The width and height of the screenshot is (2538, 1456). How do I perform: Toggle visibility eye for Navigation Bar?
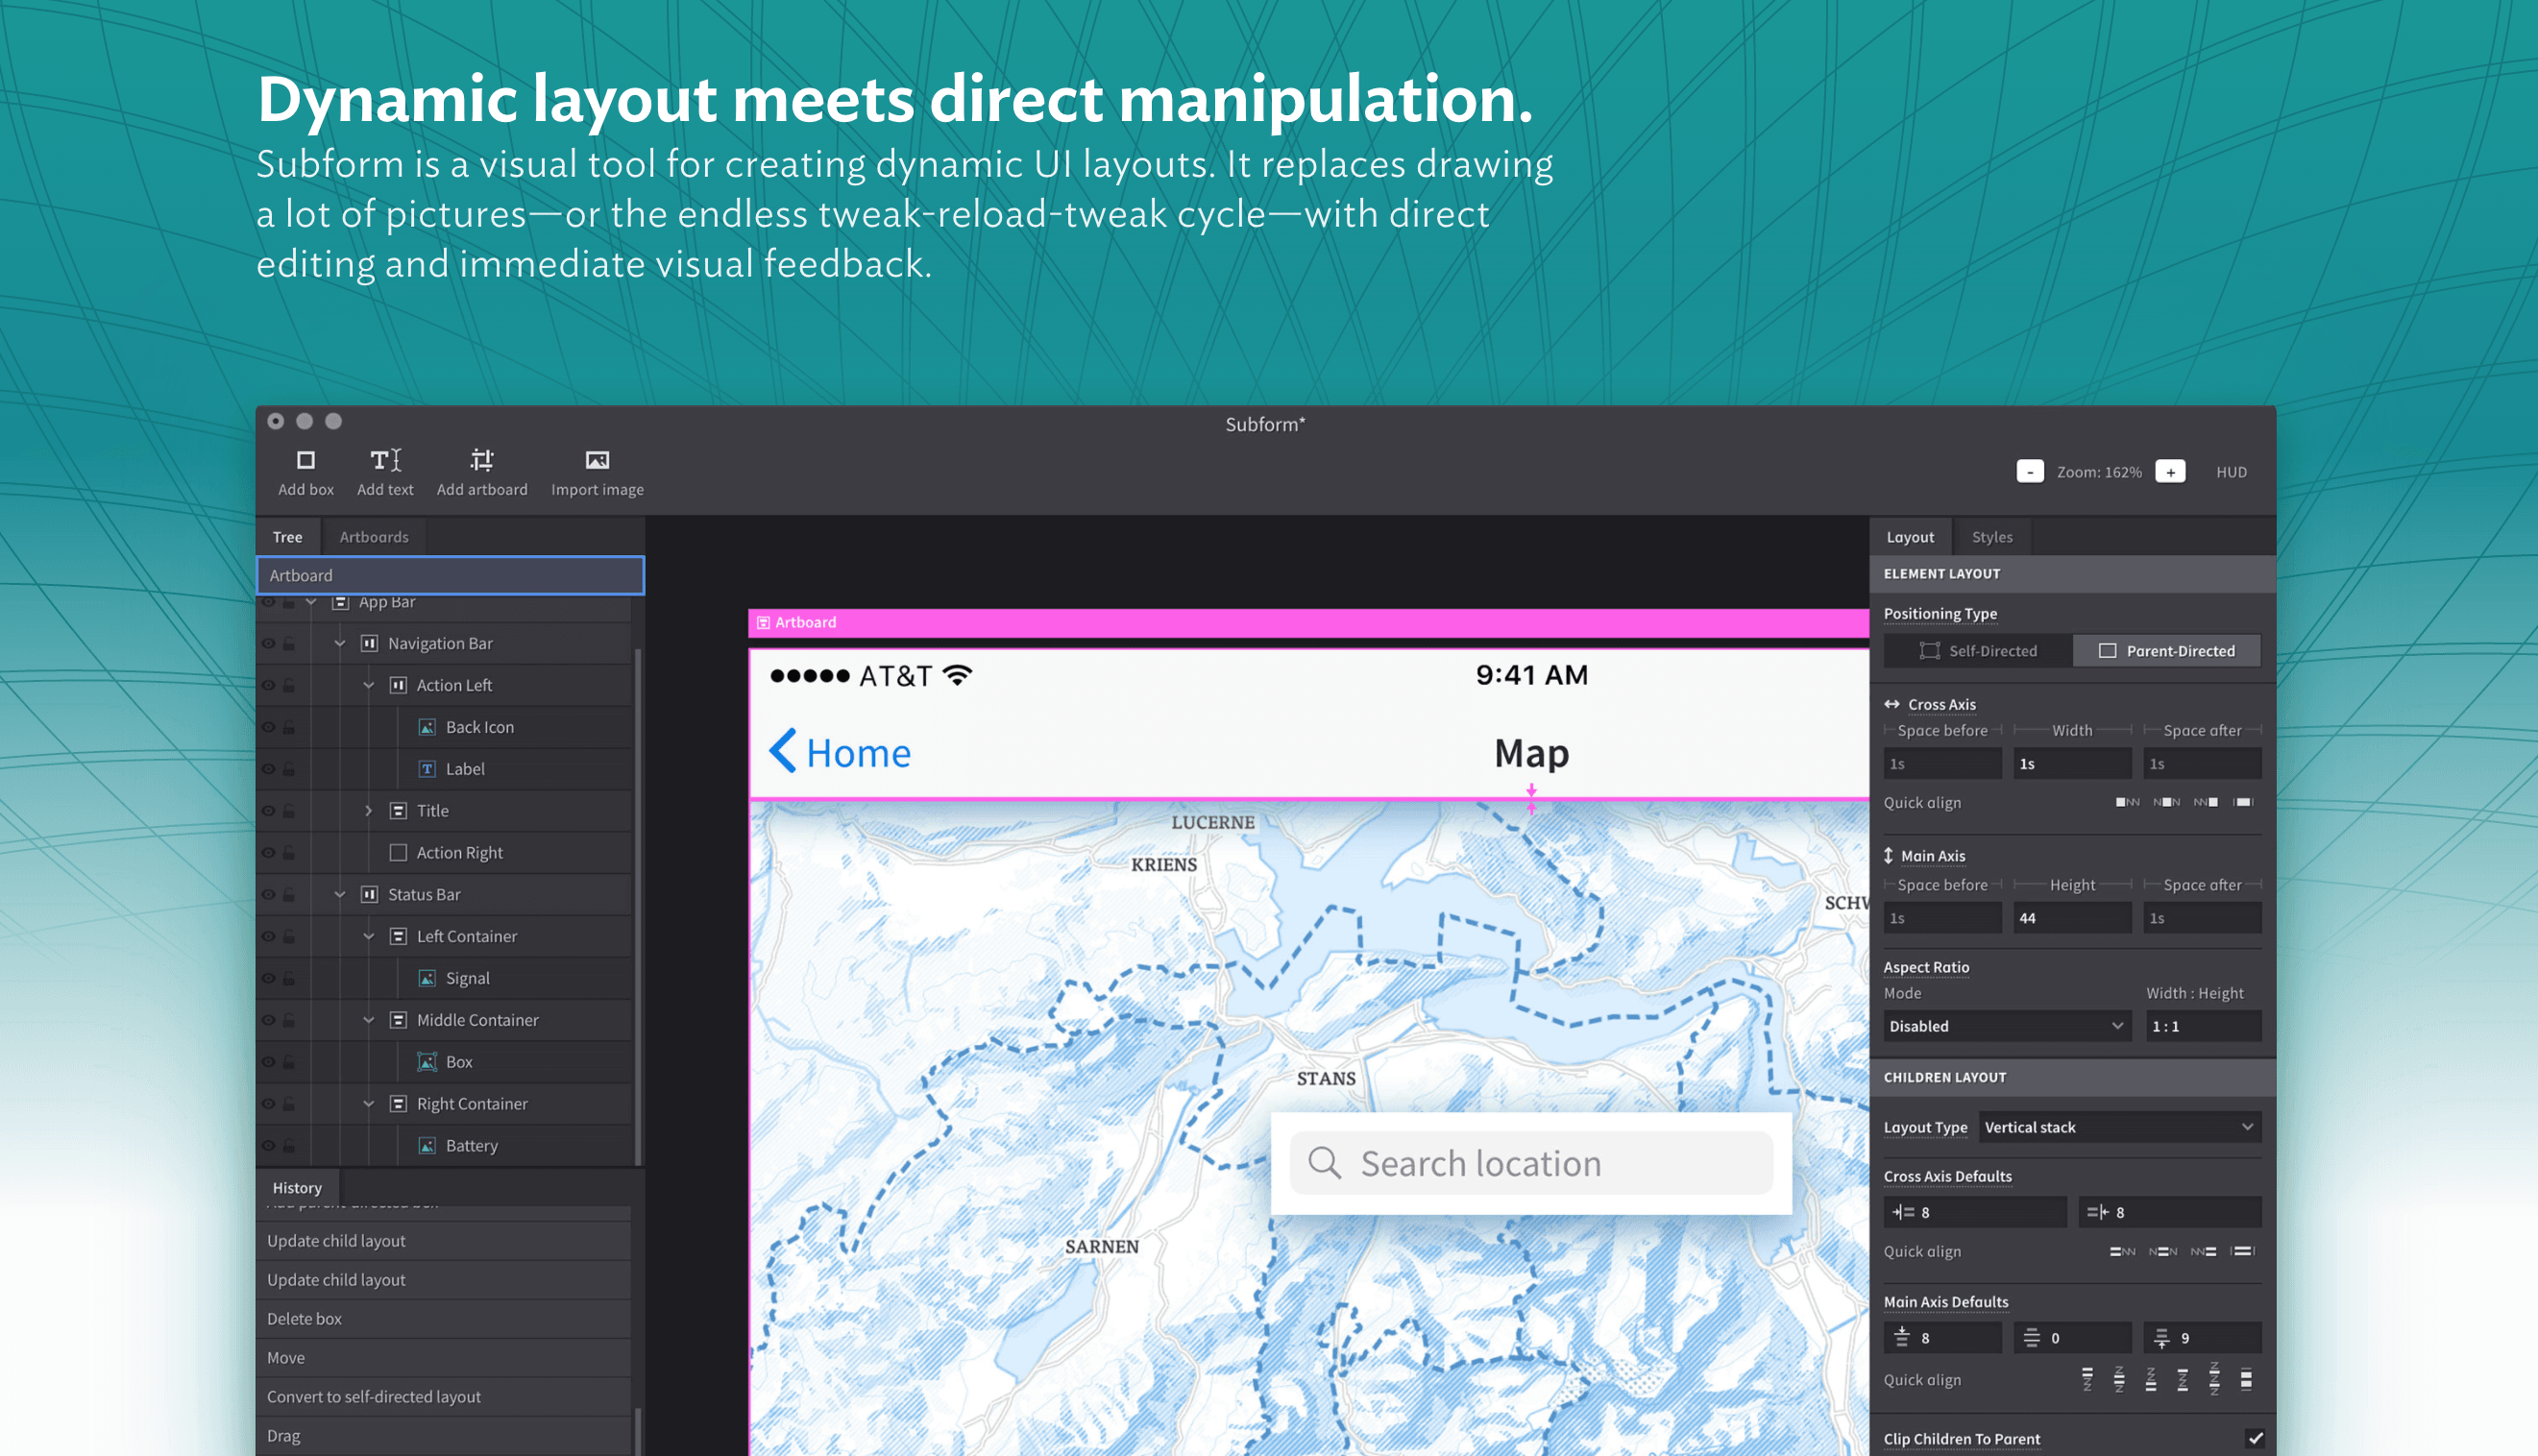(x=268, y=643)
